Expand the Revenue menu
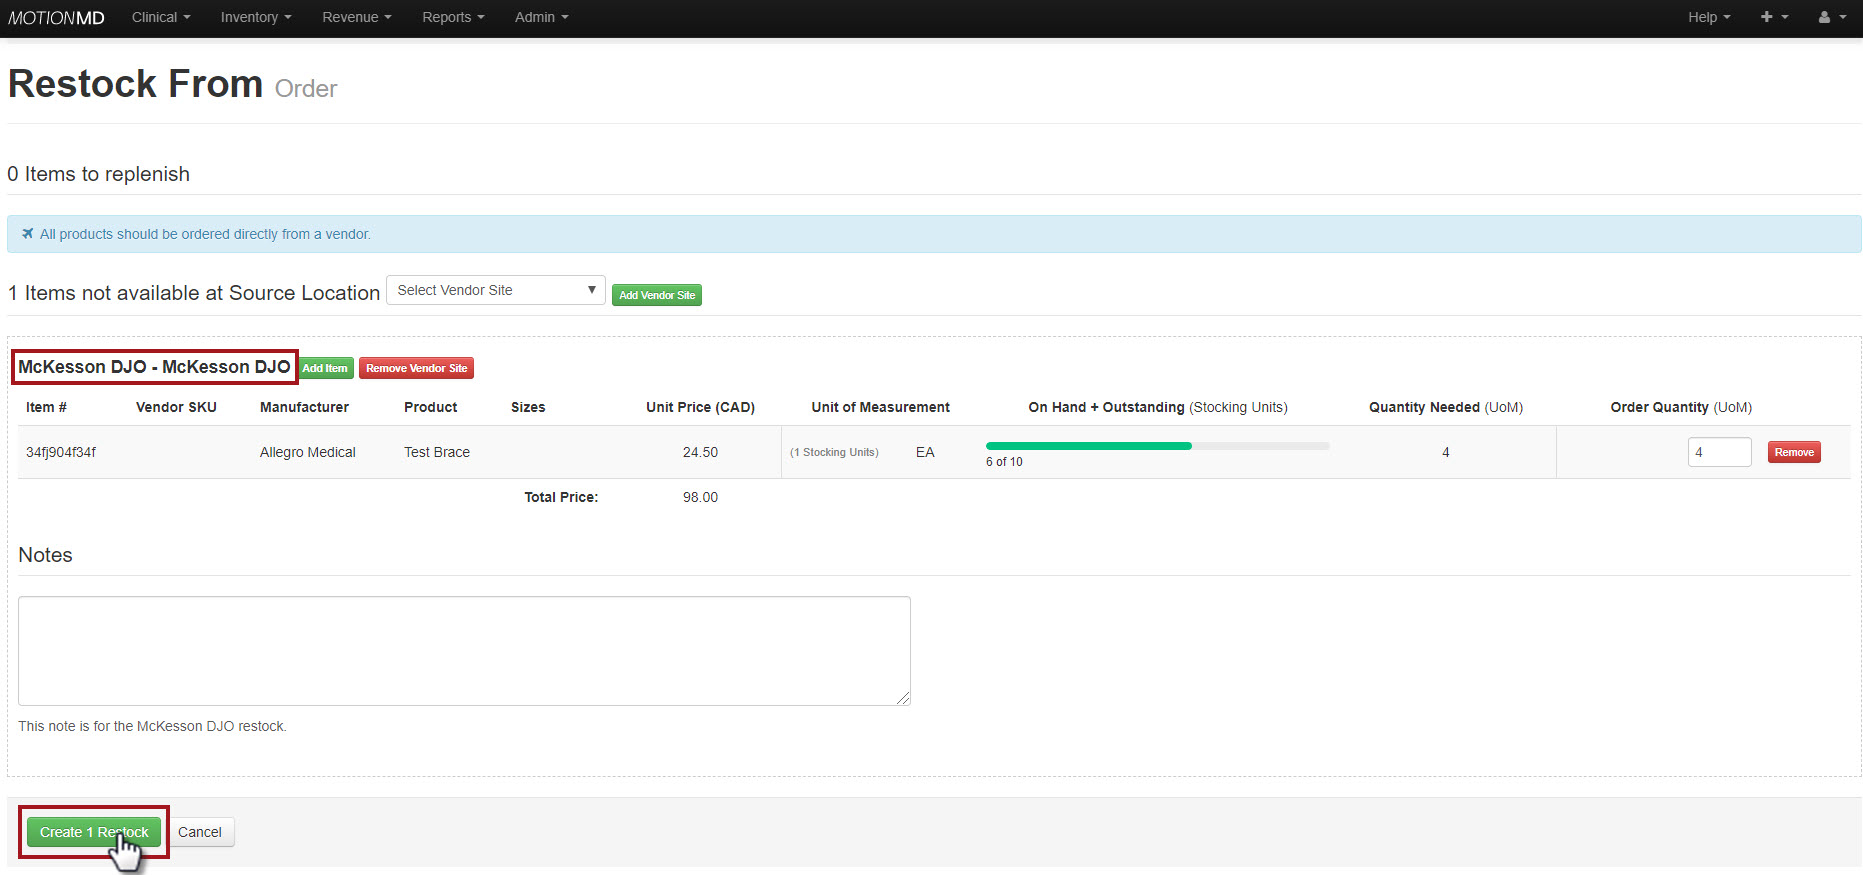 [356, 17]
